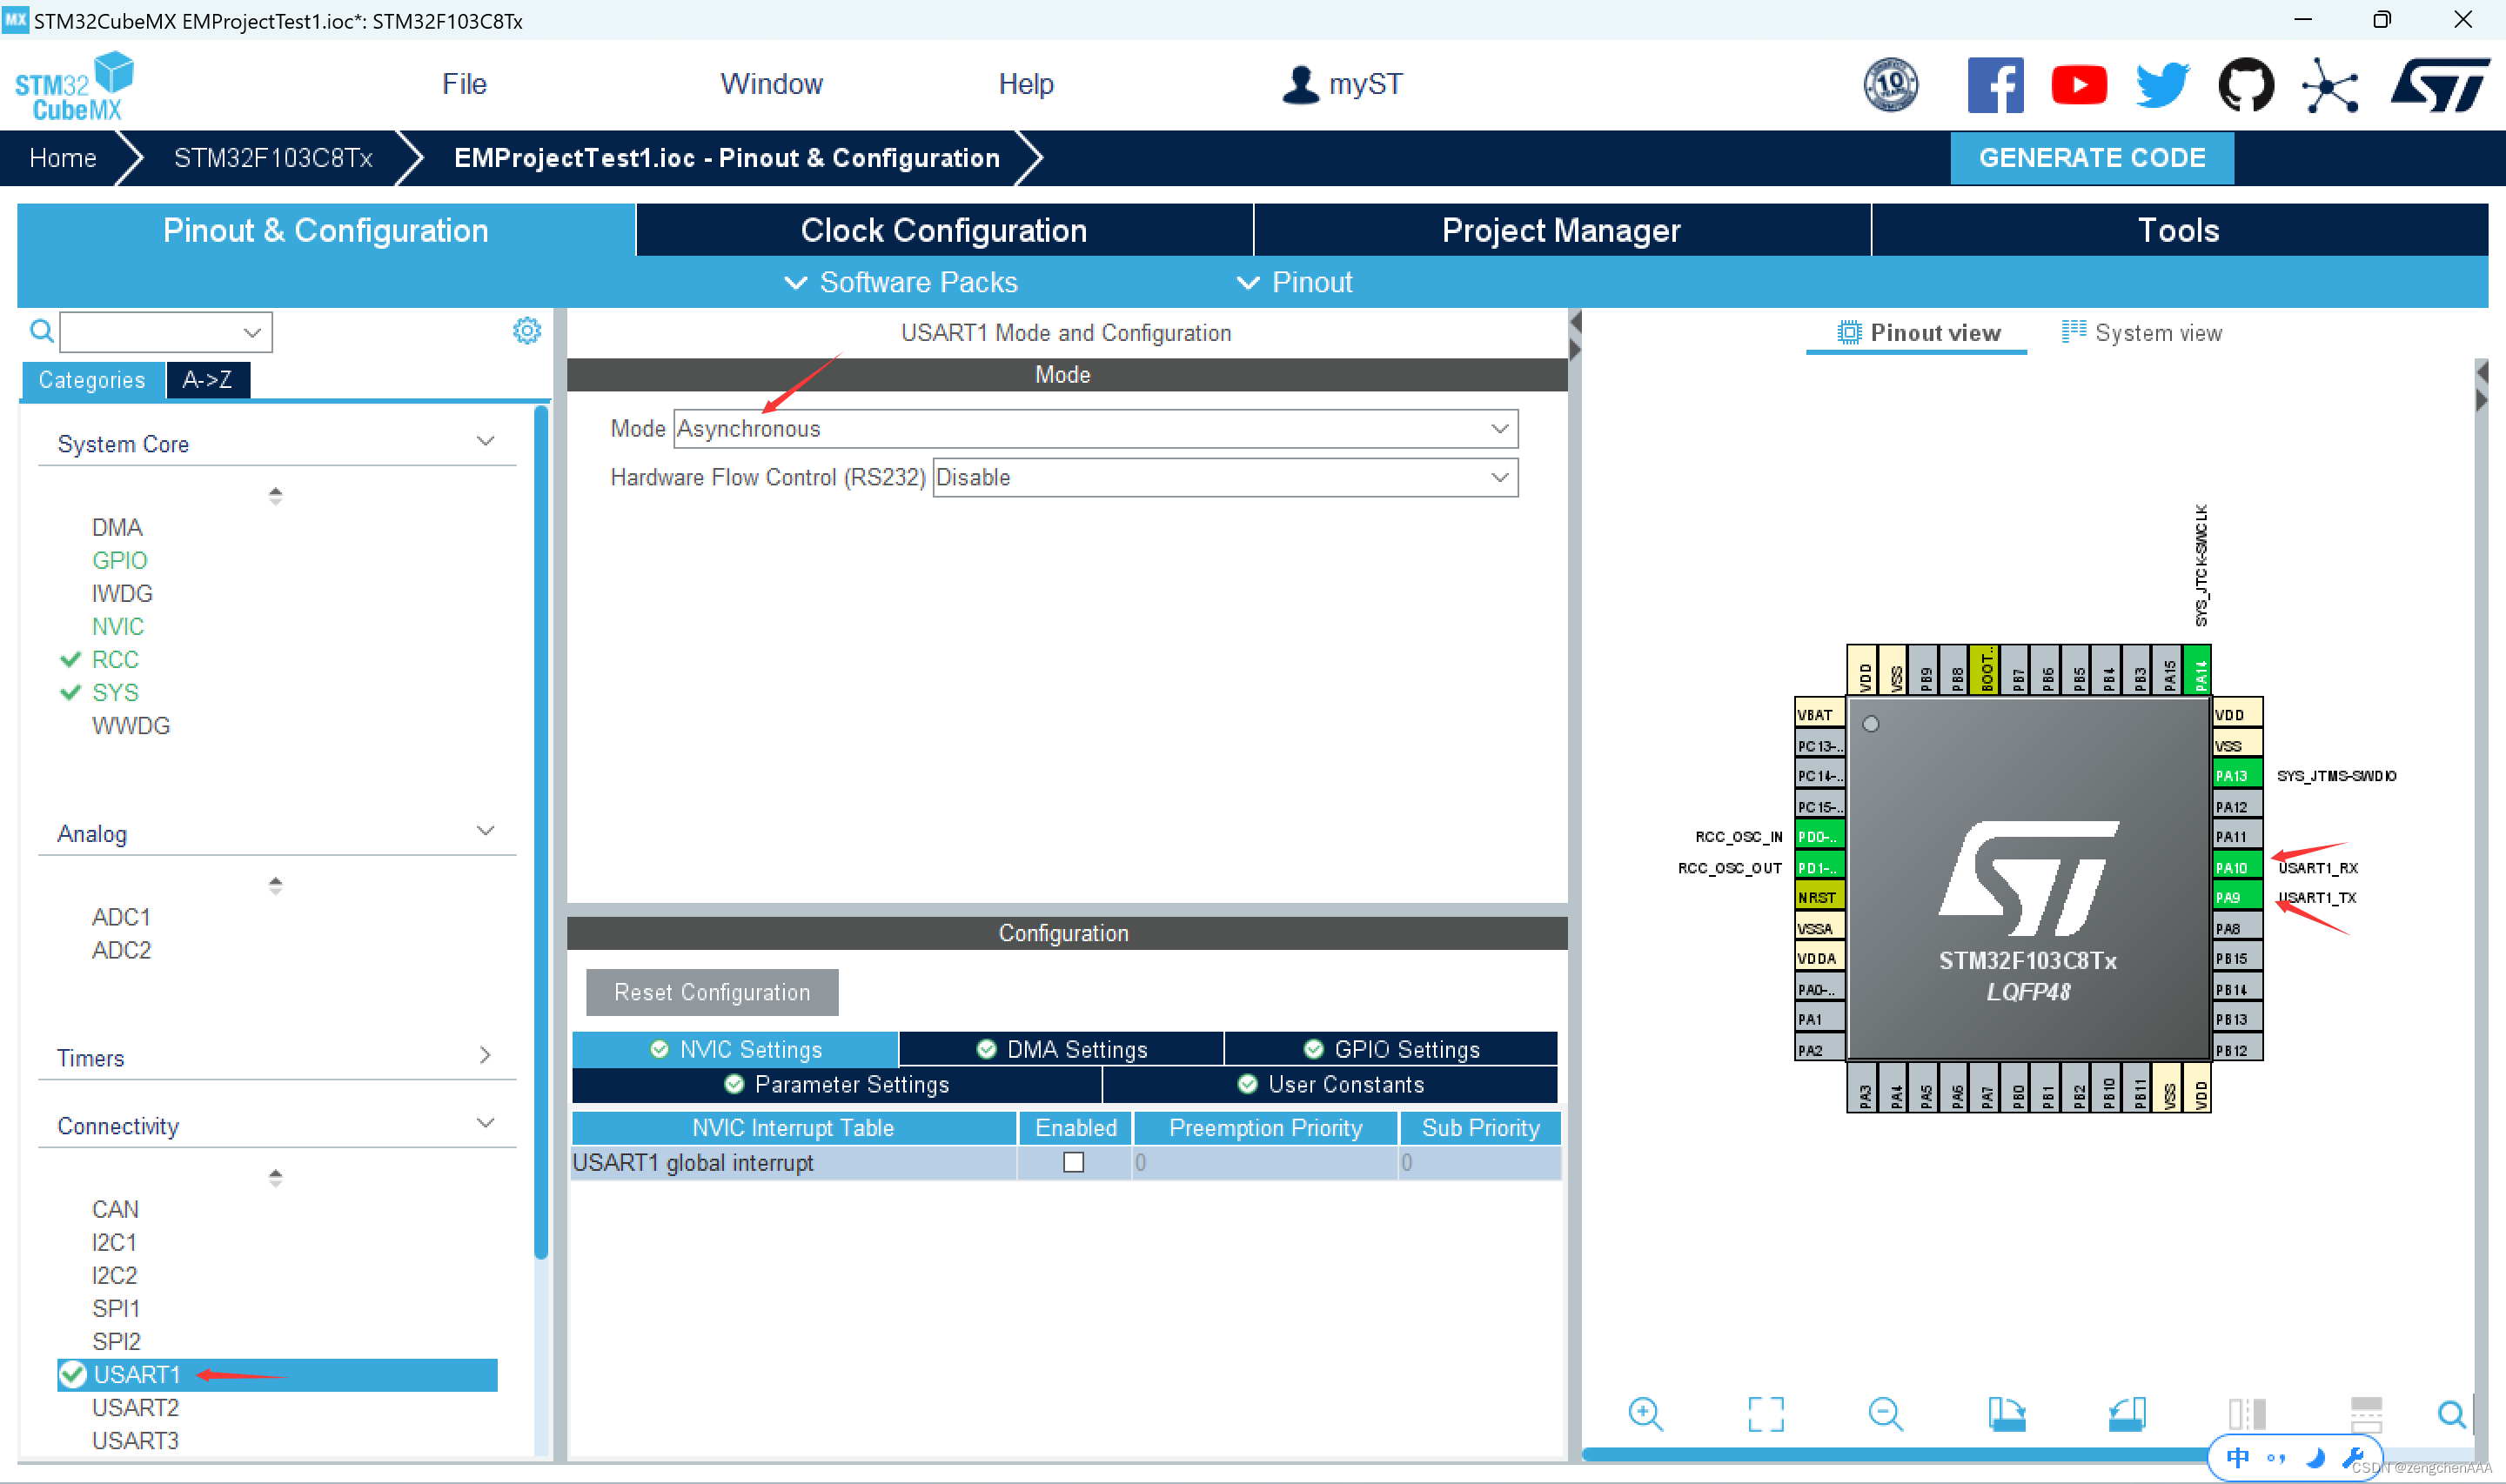Image resolution: width=2506 pixels, height=1484 pixels.
Task: Click the panel collapse arrow beside USART1 configuration
Action: click(1576, 322)
